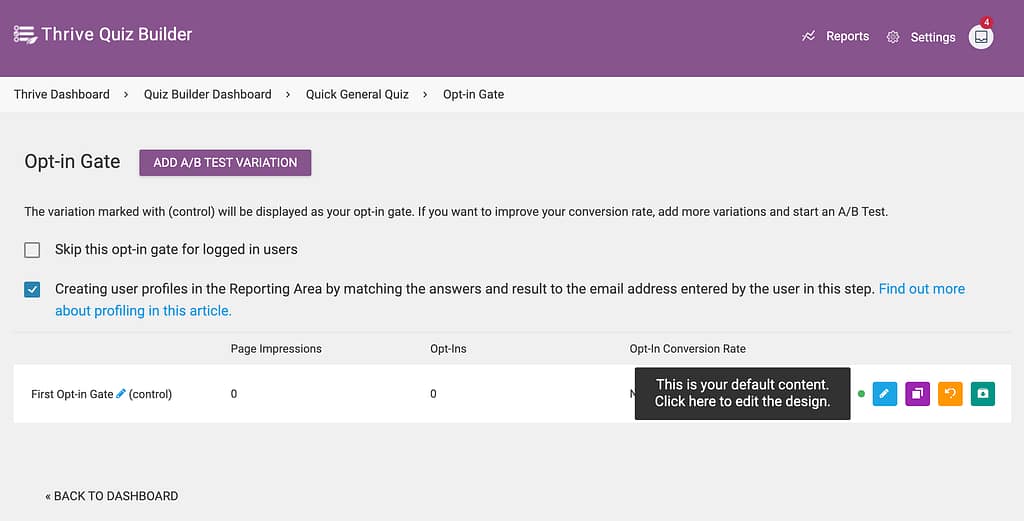Click the green status dot indicator
Viewport: 1024px width, 521px height.
[x=861, y=394]
